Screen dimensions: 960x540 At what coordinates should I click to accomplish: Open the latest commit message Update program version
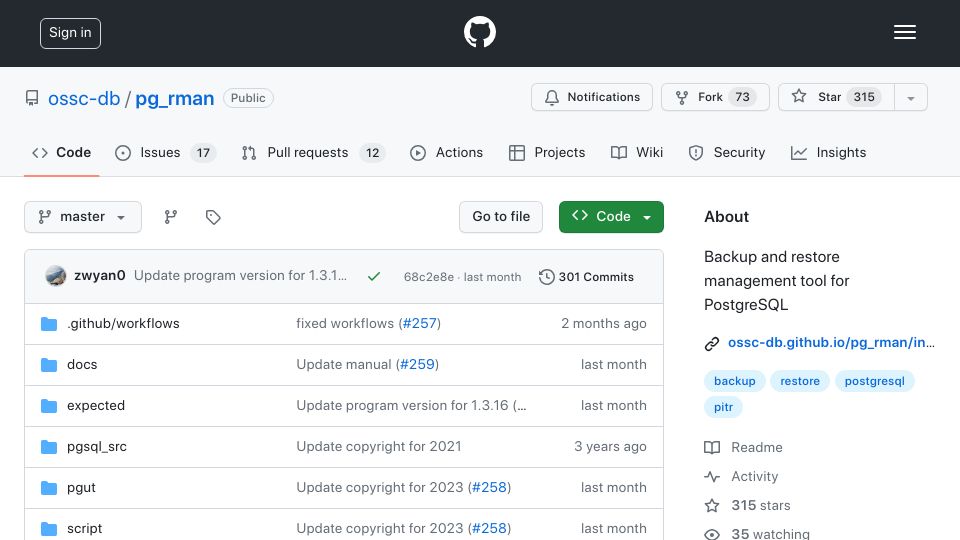(240, 276)
